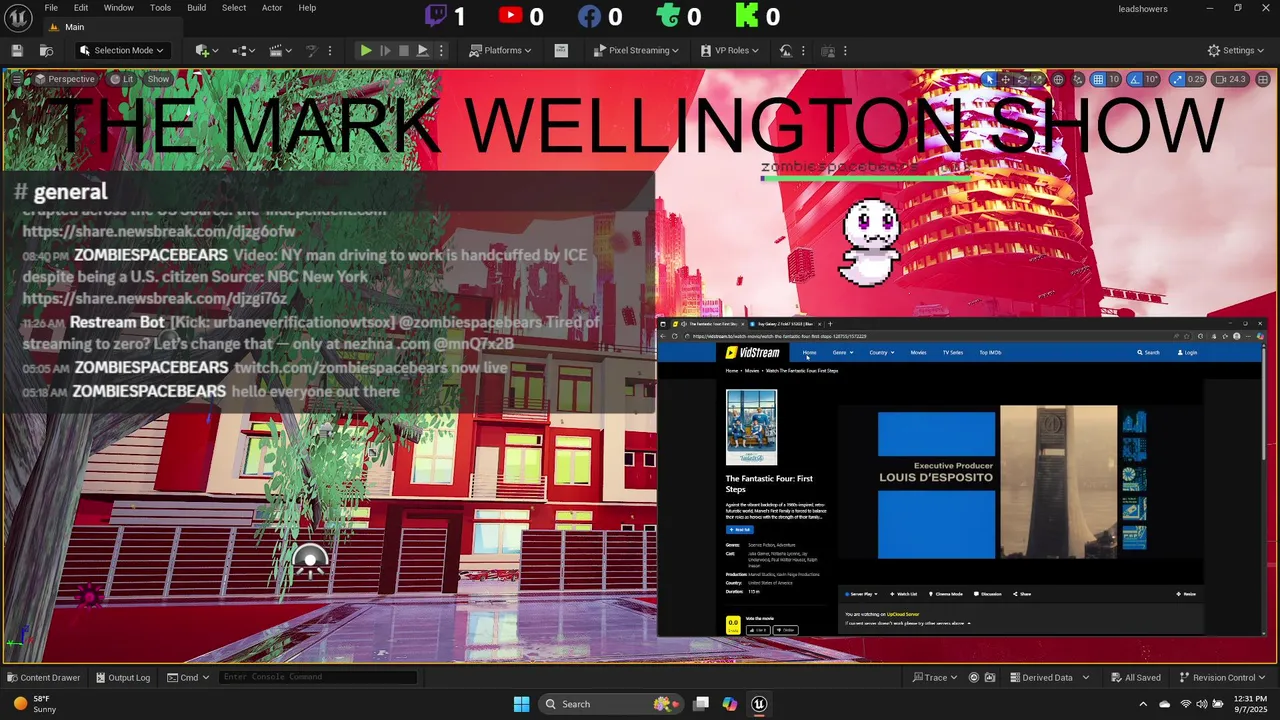Start Play in Editor with green play button
Viewport: 1280px width, 720px height.
(366, 50)
